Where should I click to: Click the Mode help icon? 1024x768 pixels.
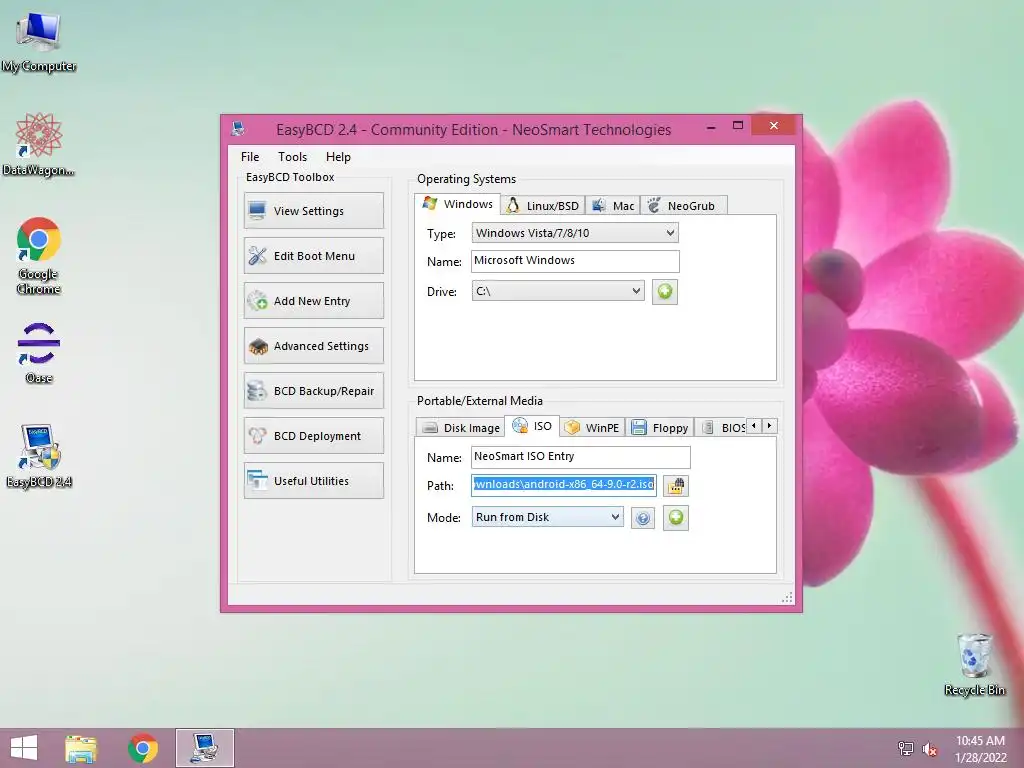coord(643,519)
